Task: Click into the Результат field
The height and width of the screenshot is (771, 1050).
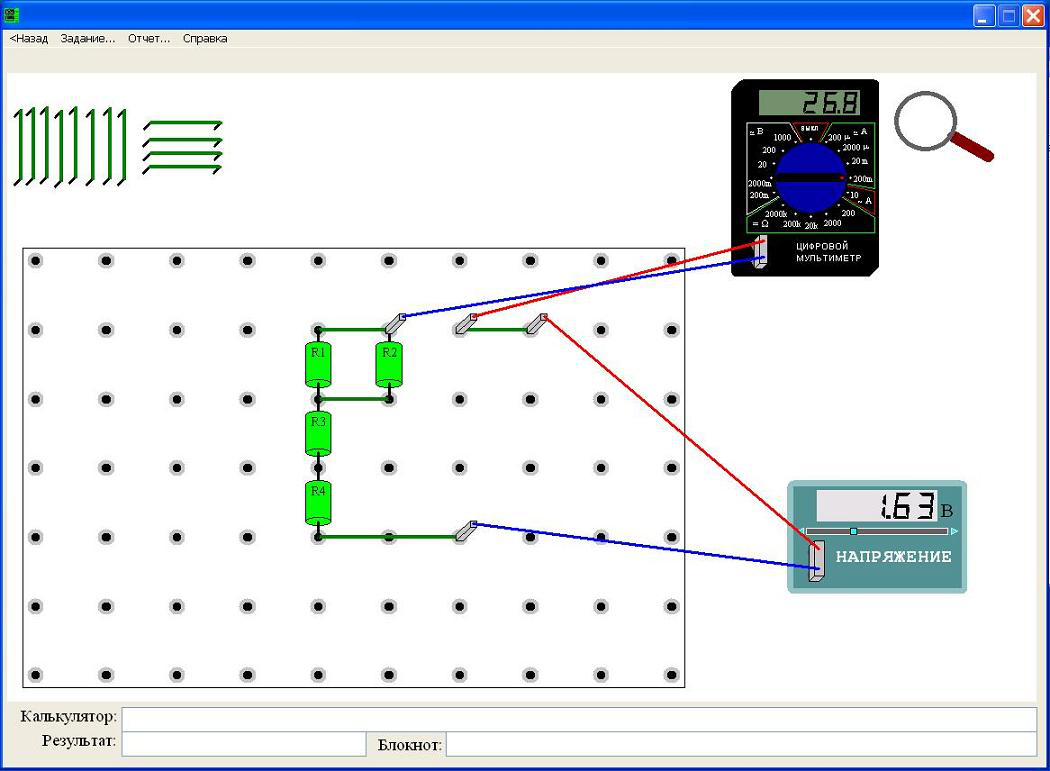Action: (x=244, y=744)
